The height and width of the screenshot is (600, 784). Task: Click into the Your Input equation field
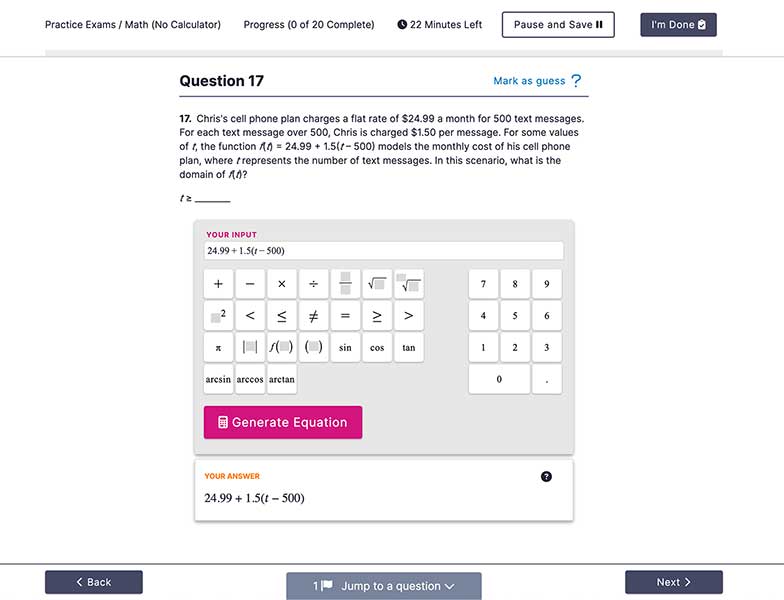coord(383,251)
